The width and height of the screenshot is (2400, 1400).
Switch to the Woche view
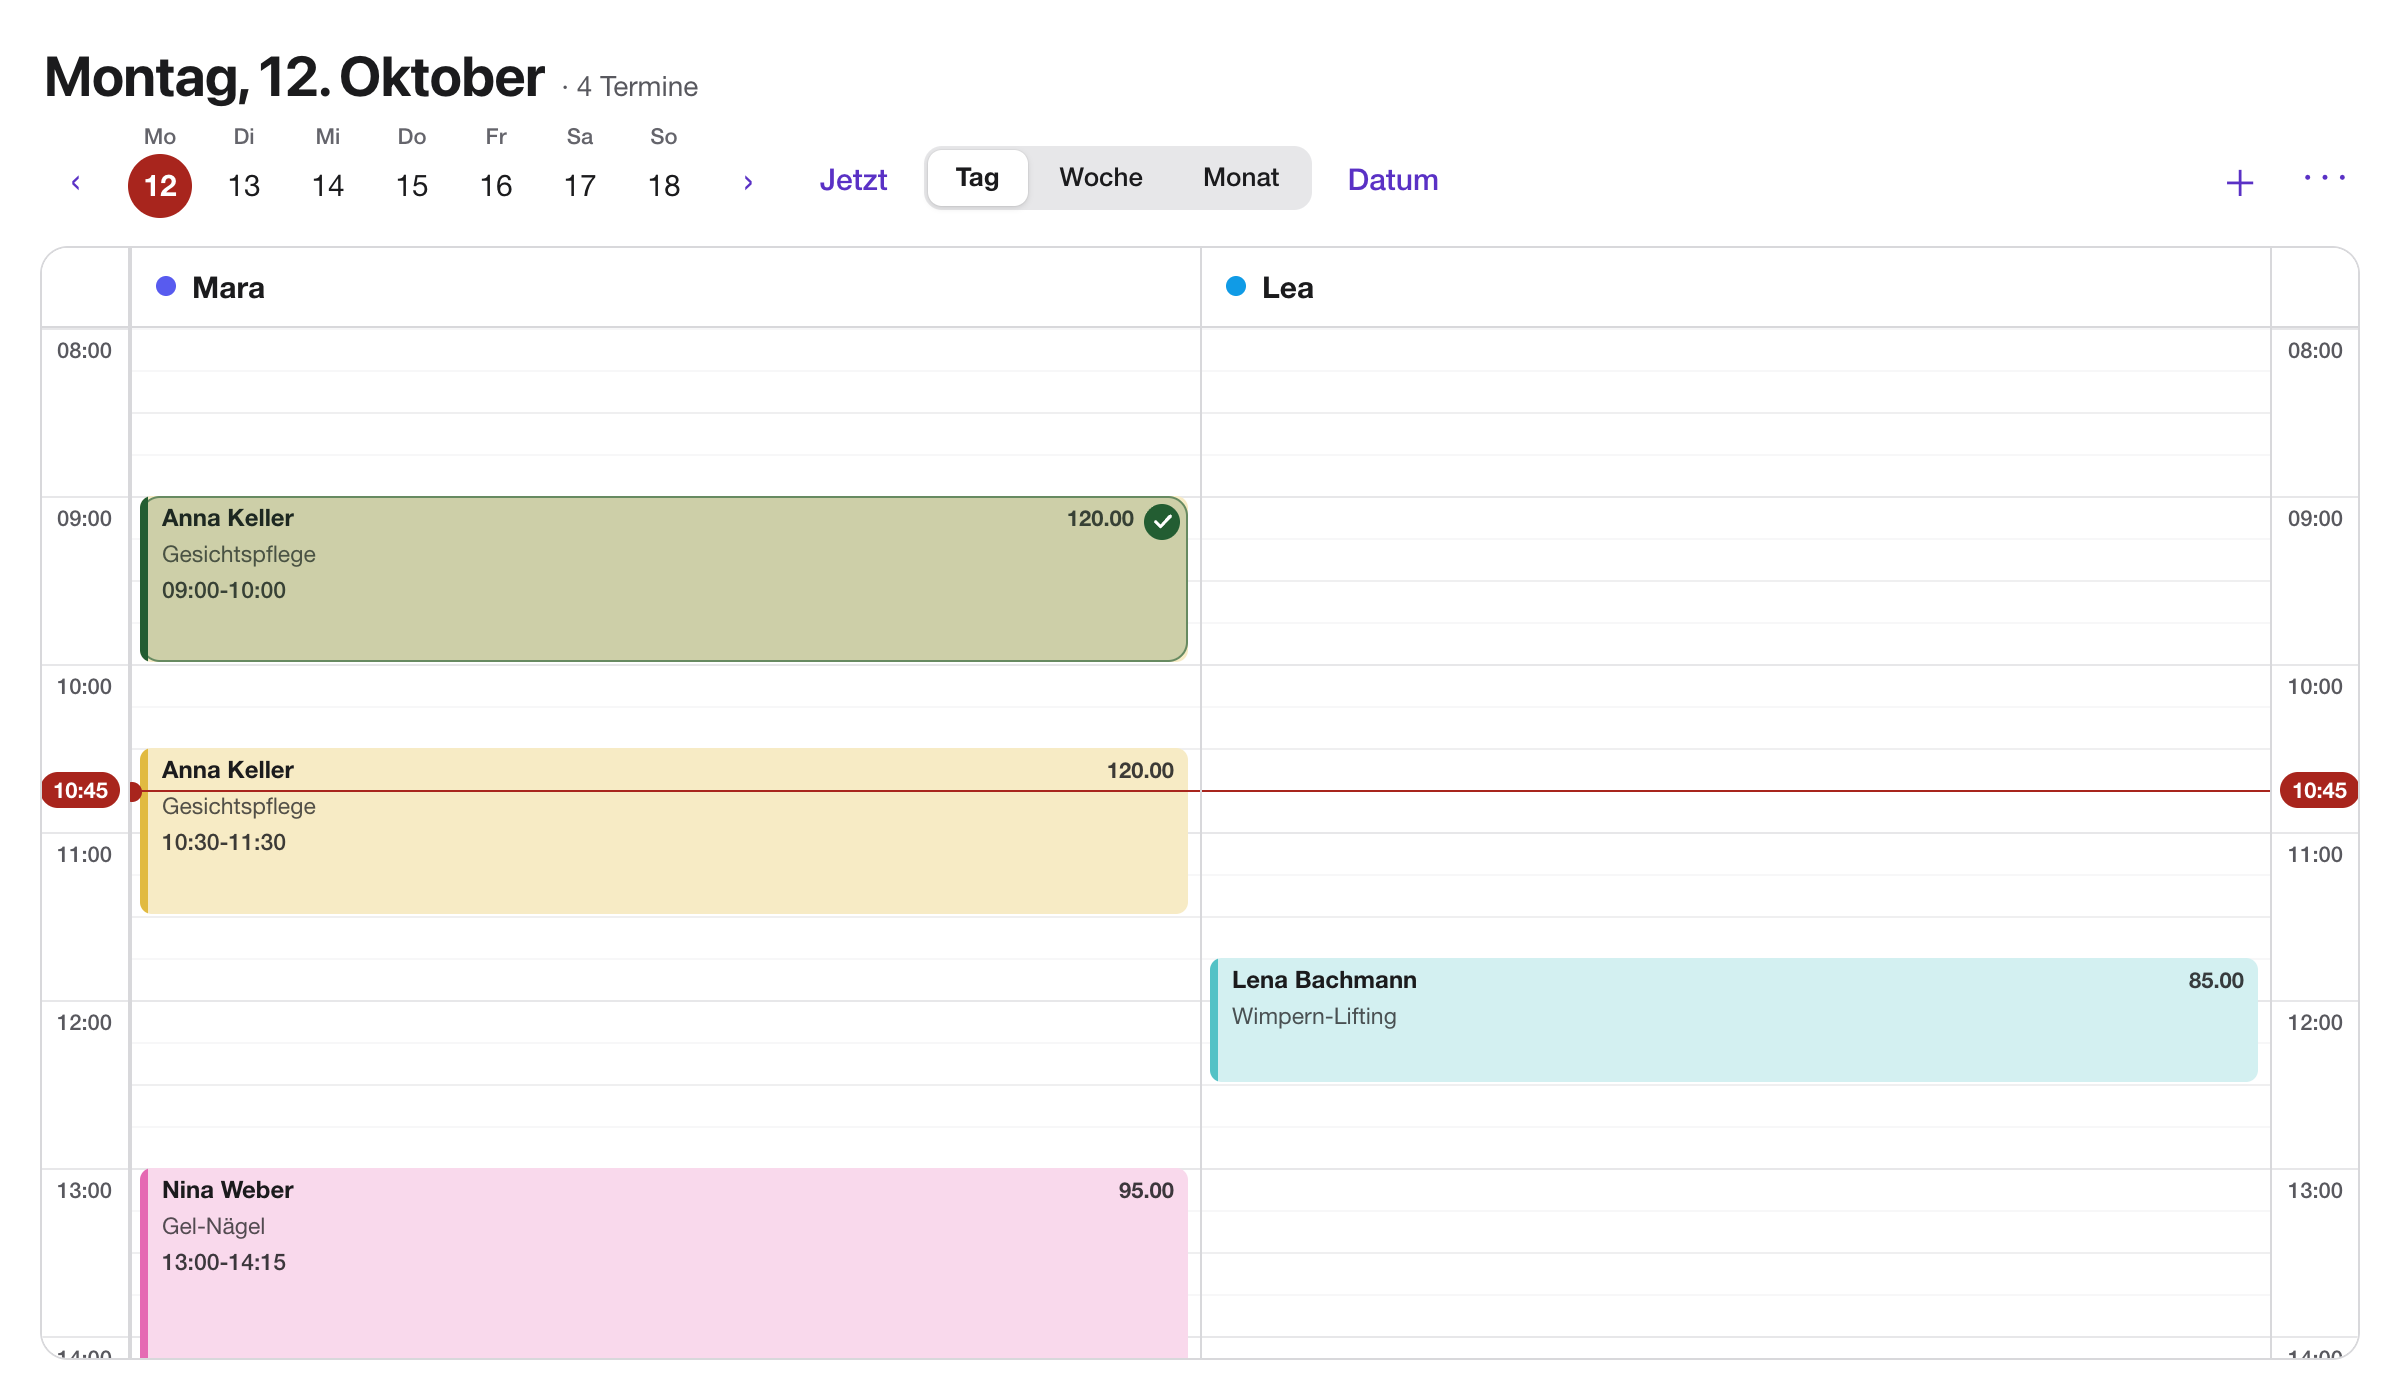coord(1101,178)
